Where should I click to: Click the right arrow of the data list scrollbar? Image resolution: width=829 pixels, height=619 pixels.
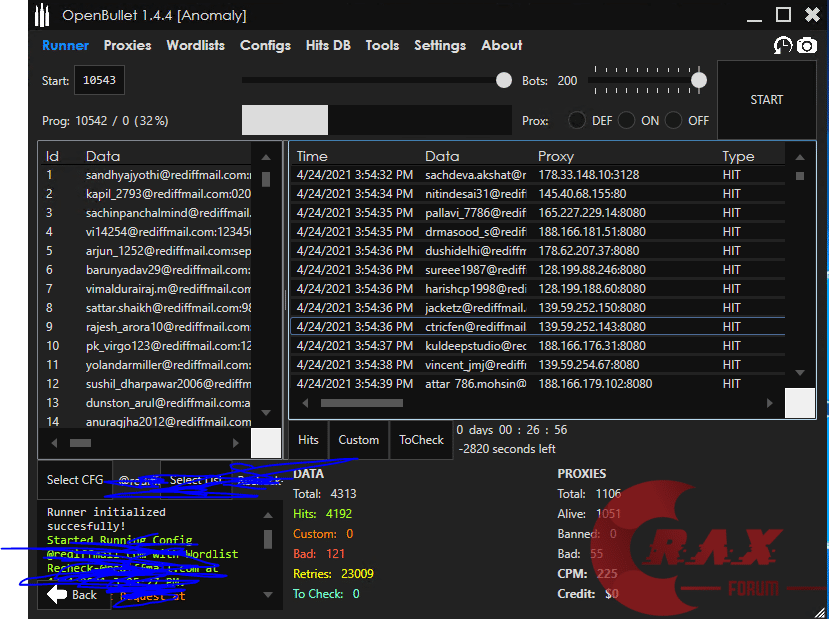tap(237, 442)
